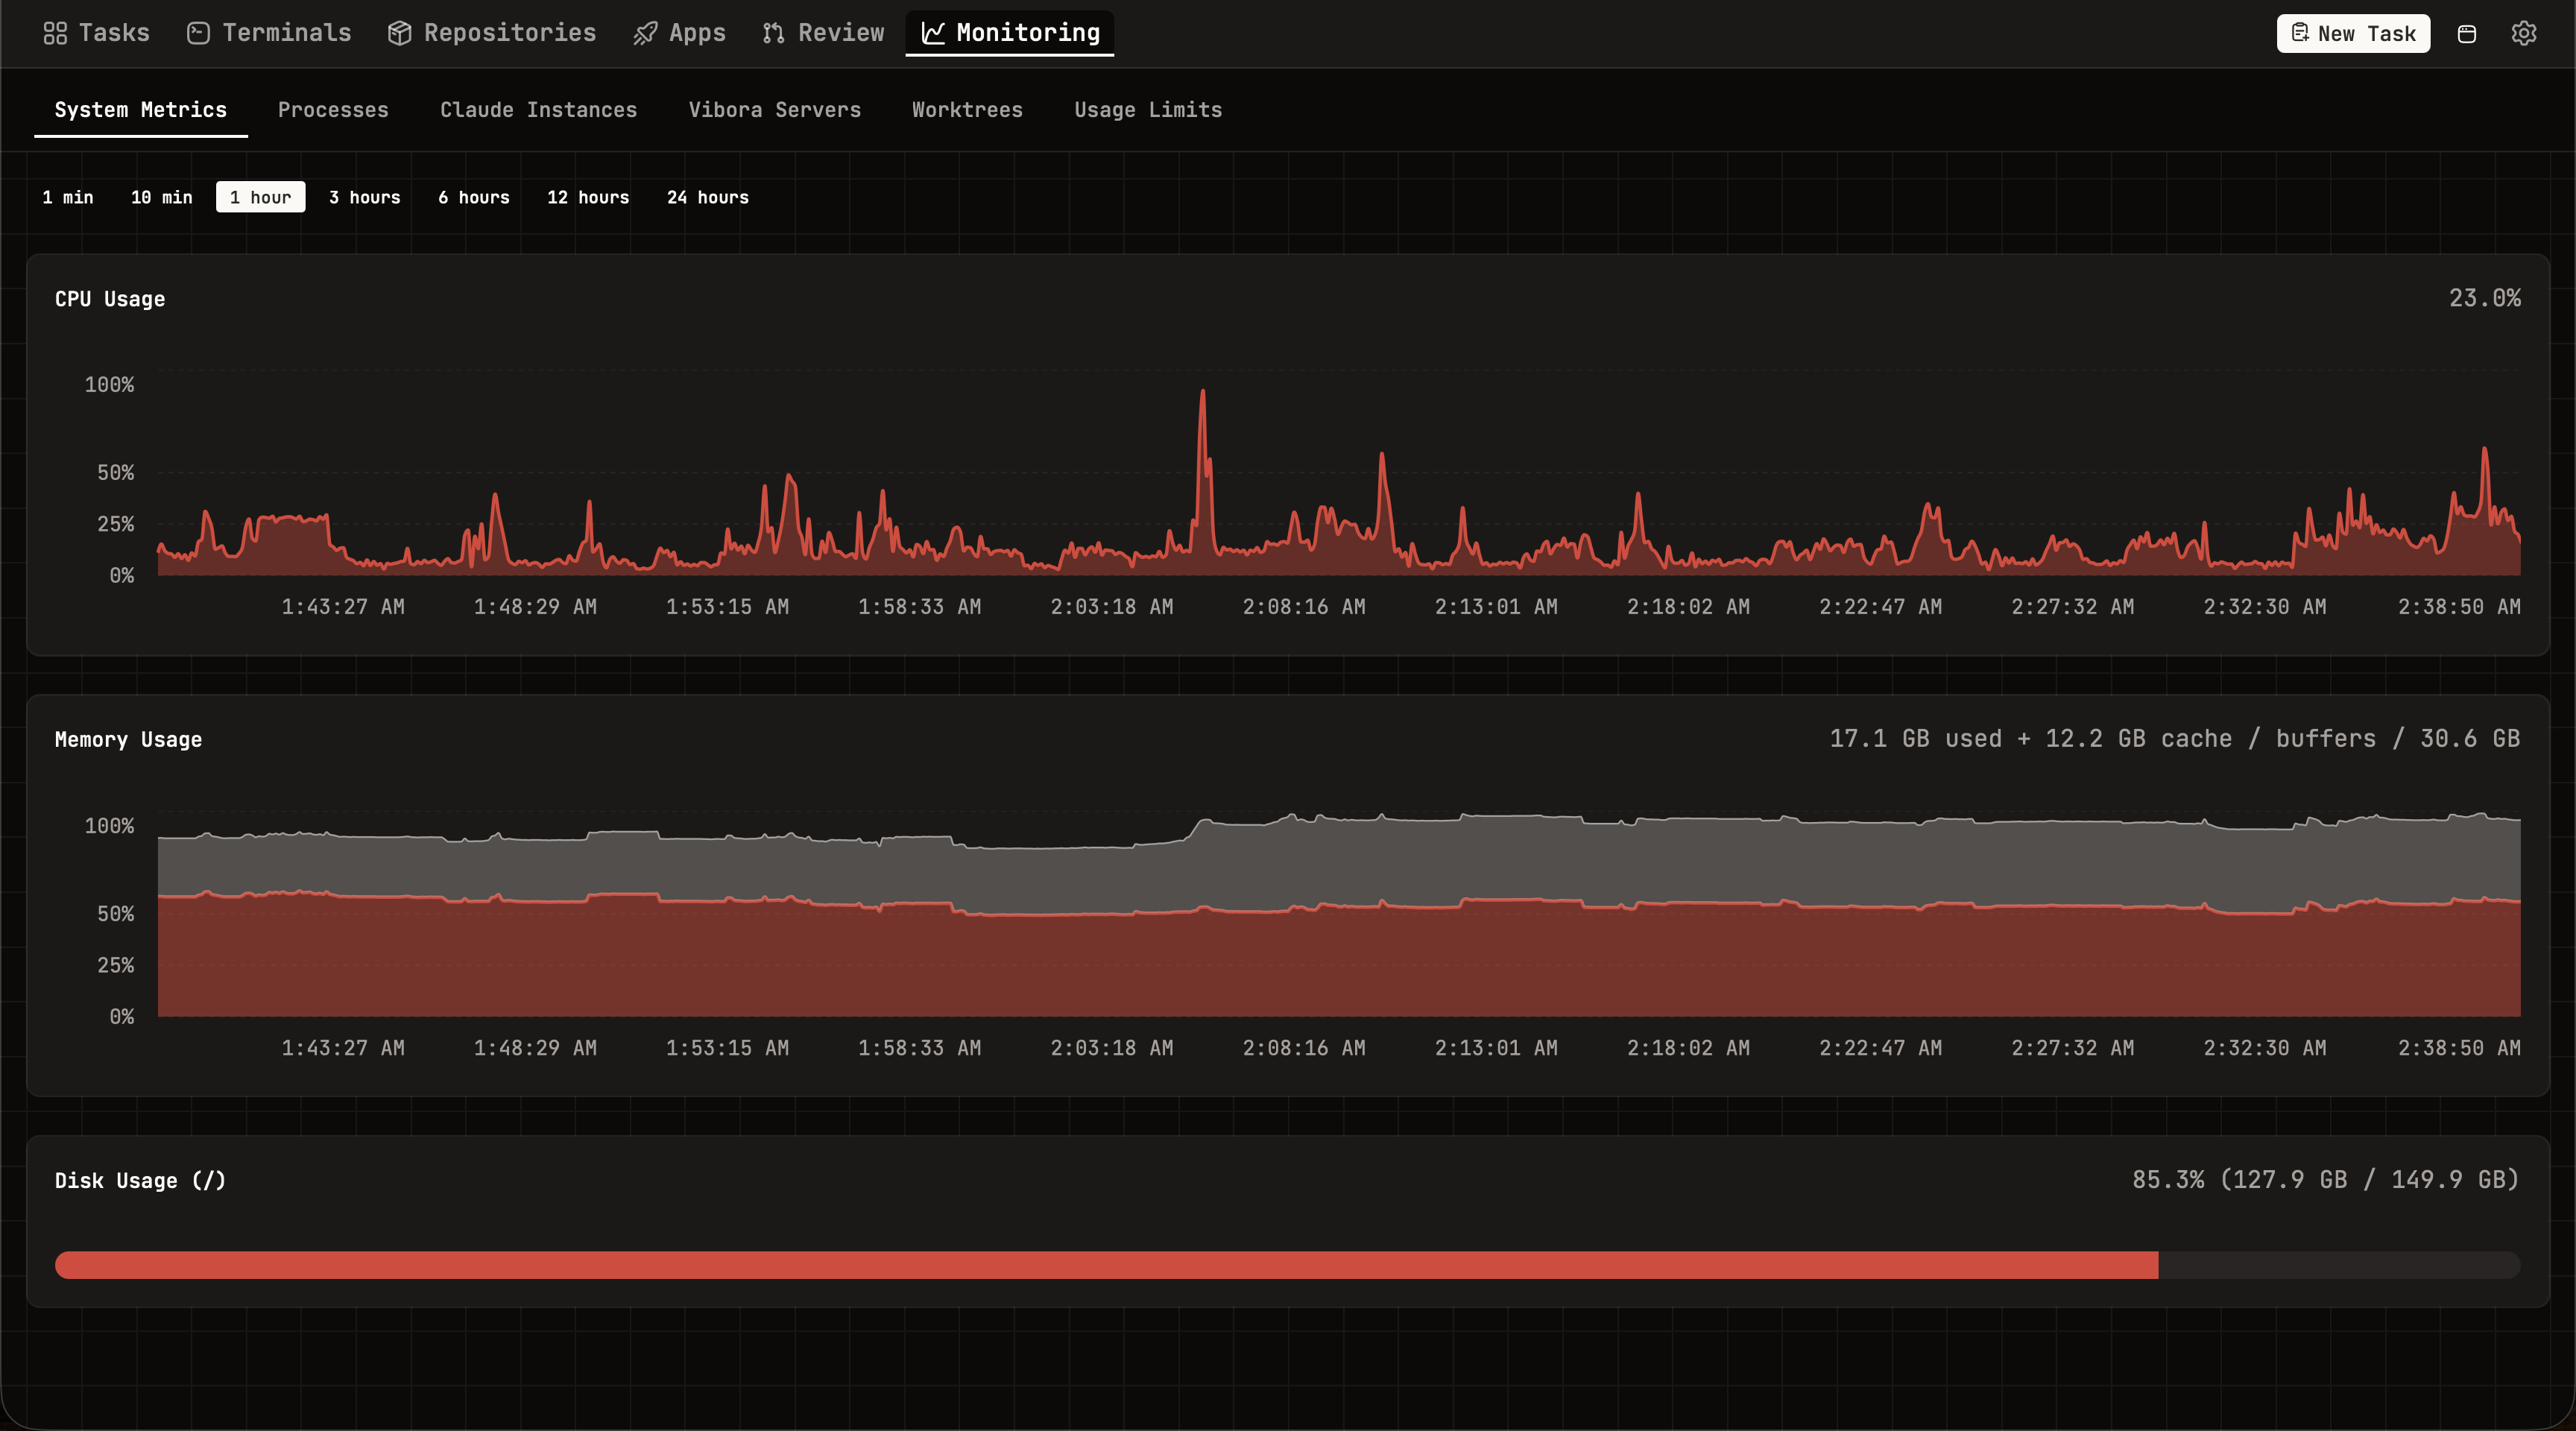Open the Terminals icon in navigation
This screenshot has width=2576, height=1431.
[198, 33]
